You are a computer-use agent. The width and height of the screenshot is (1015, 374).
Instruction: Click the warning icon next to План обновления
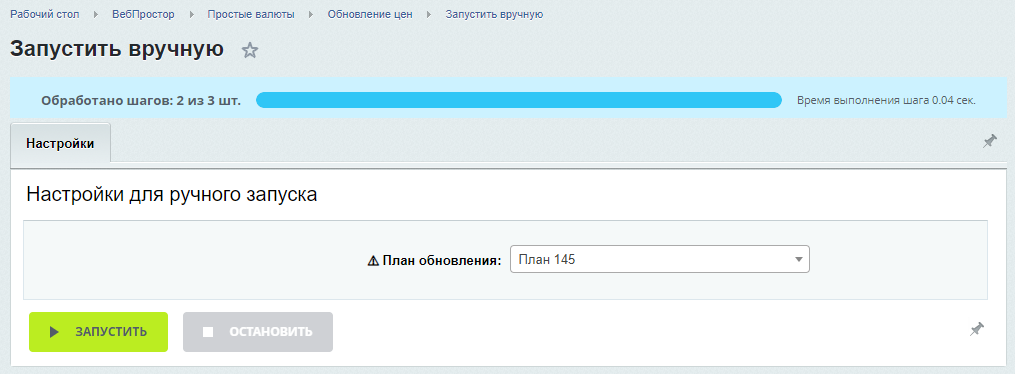373,261
